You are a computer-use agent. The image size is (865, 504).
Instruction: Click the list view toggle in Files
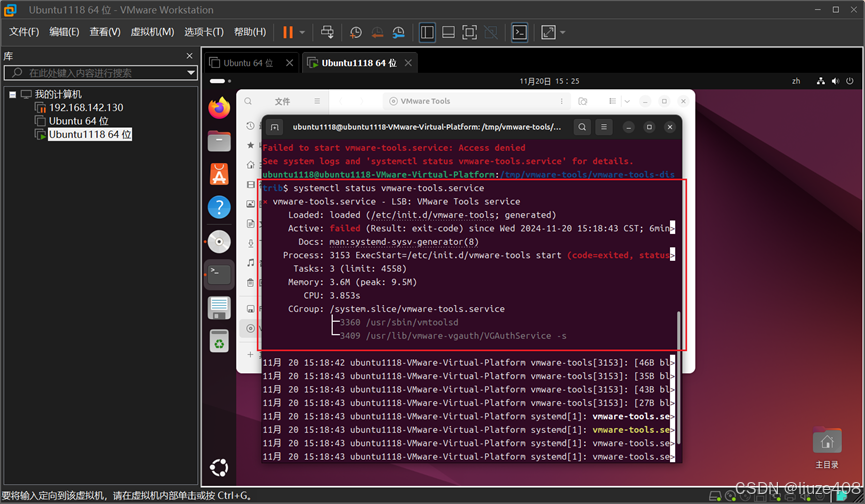612,101
